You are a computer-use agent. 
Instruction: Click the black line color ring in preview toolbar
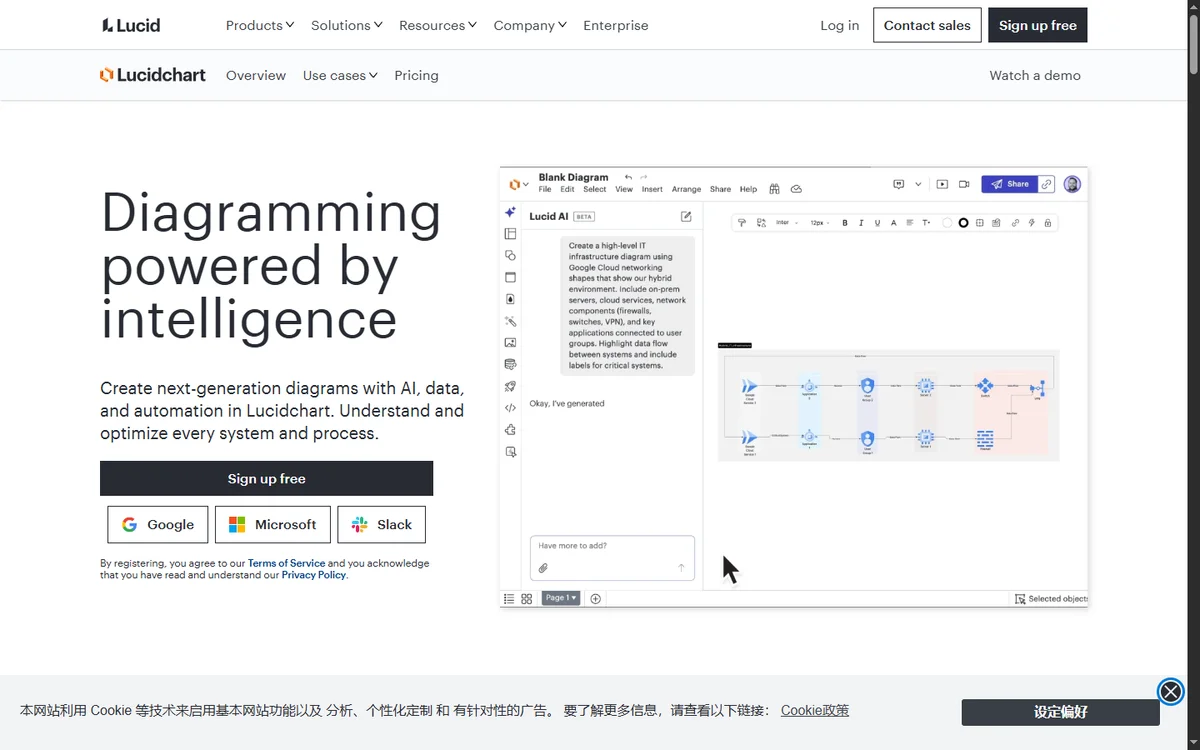click(963, 223)
